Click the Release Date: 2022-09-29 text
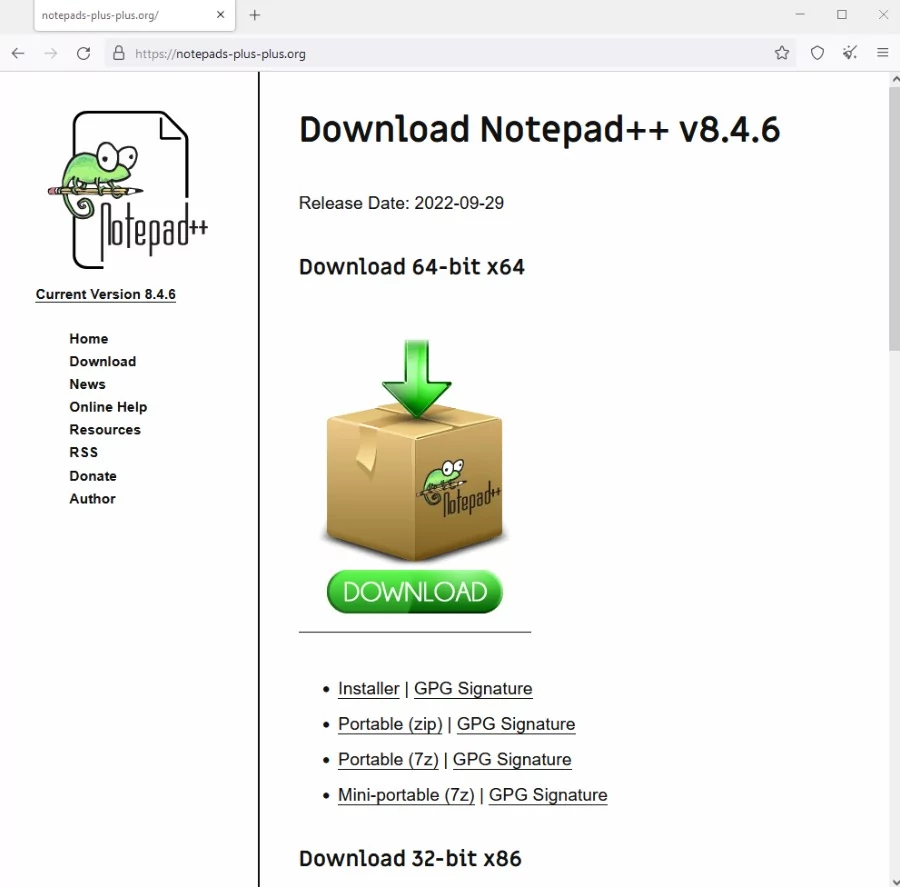Viewport: 900px width, 887px height. coord(401,203)
